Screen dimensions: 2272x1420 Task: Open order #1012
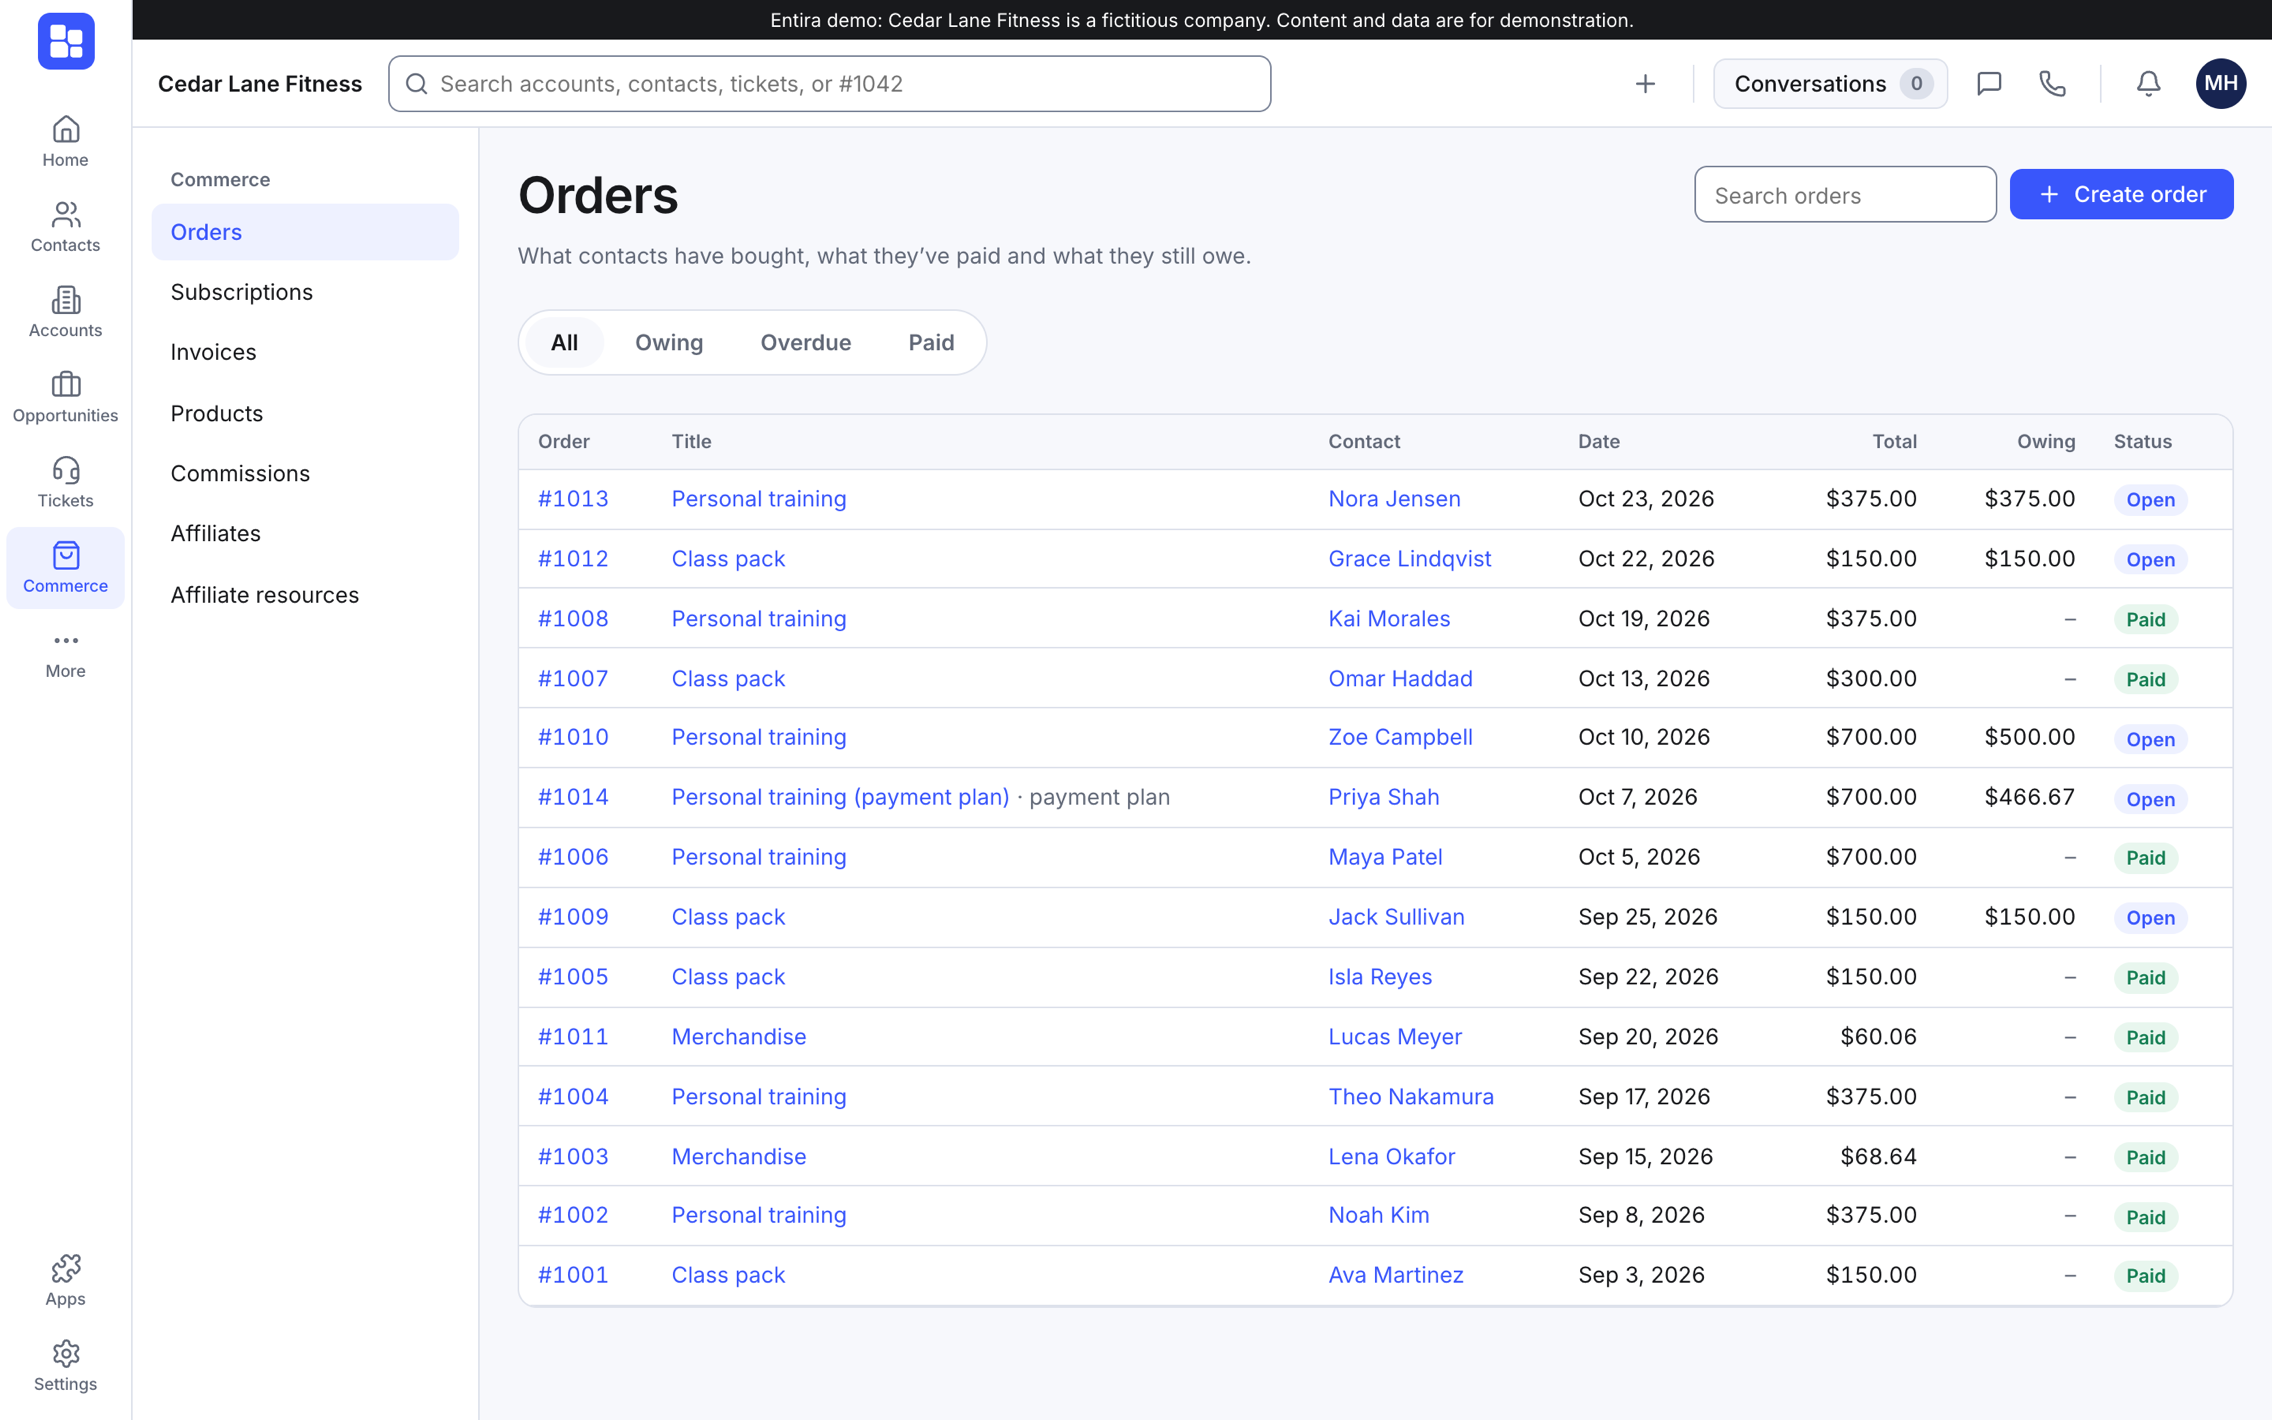573,558
